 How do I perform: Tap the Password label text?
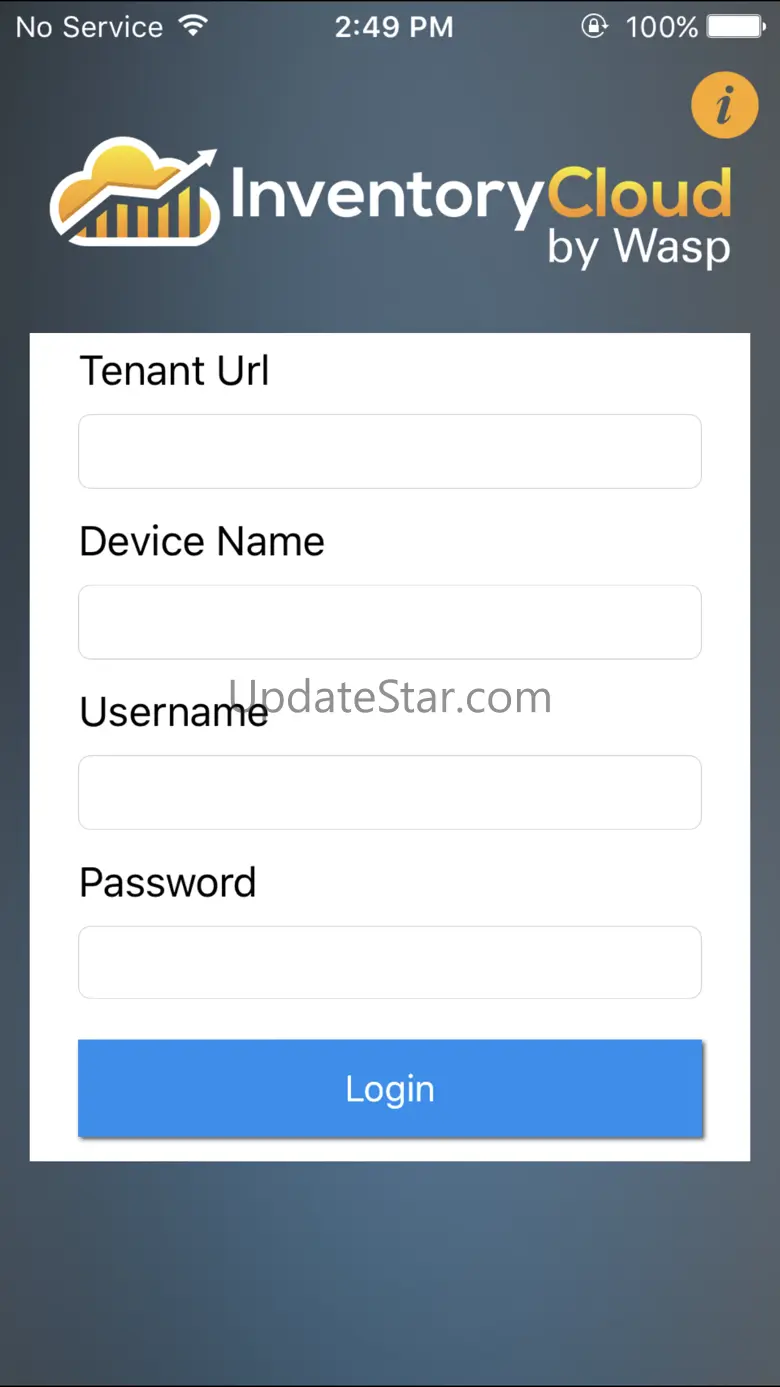tap(168, 883)
